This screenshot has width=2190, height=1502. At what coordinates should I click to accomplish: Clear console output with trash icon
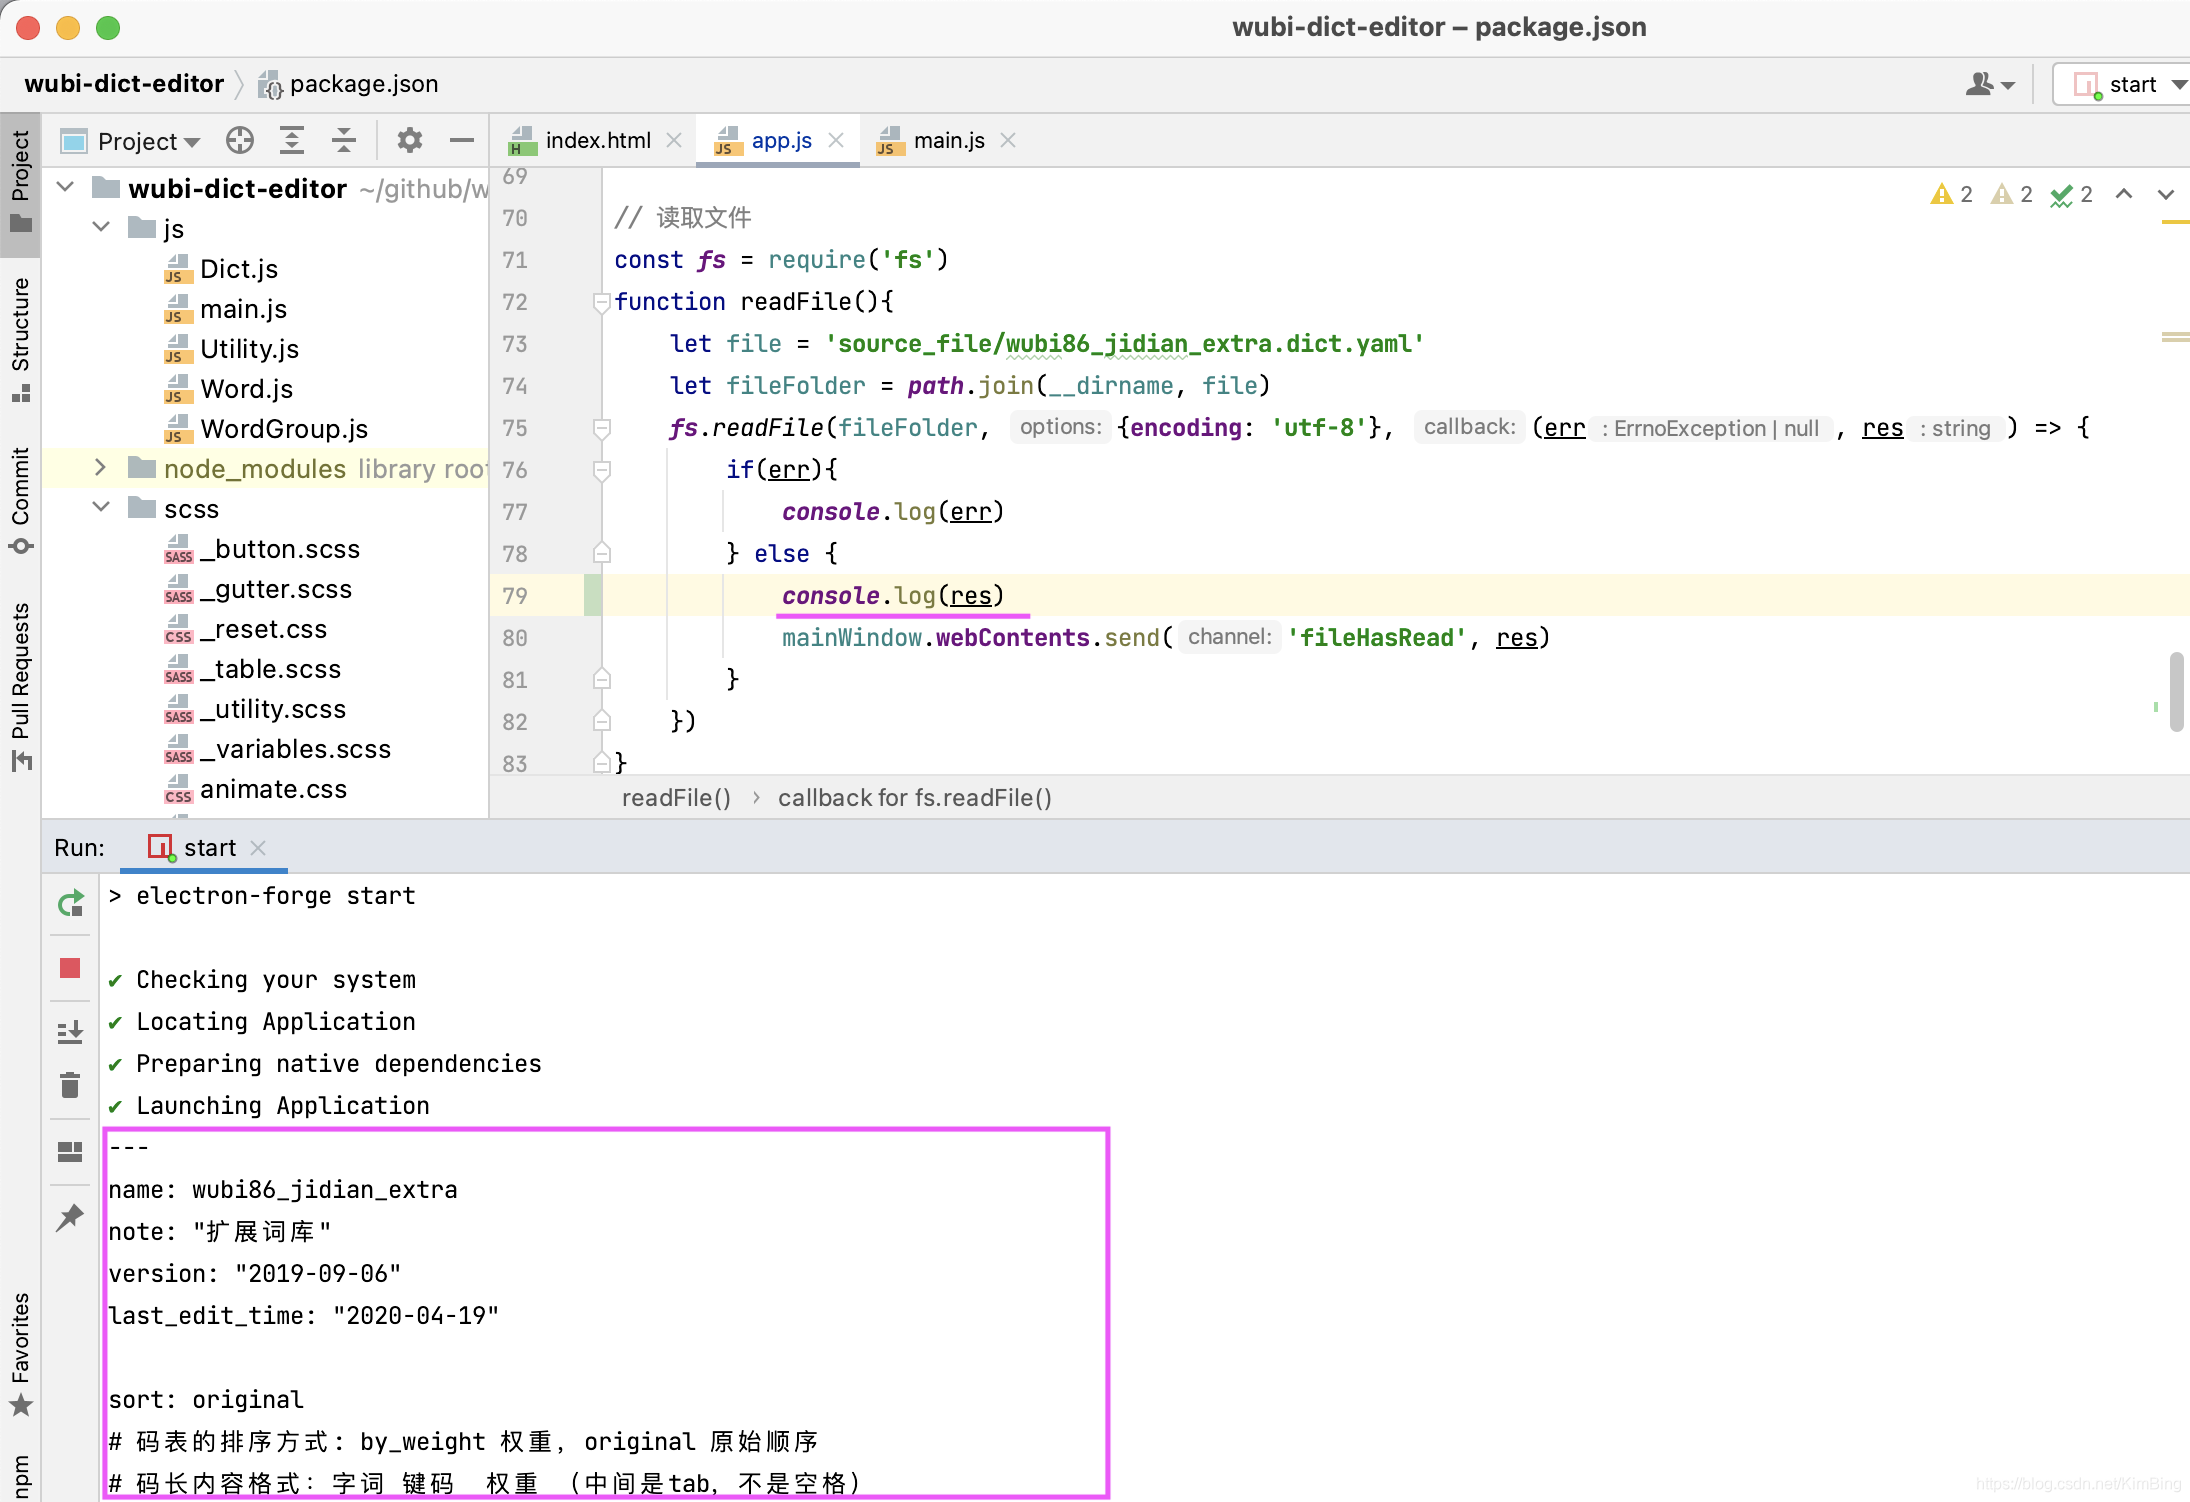tap(70, 1086)
